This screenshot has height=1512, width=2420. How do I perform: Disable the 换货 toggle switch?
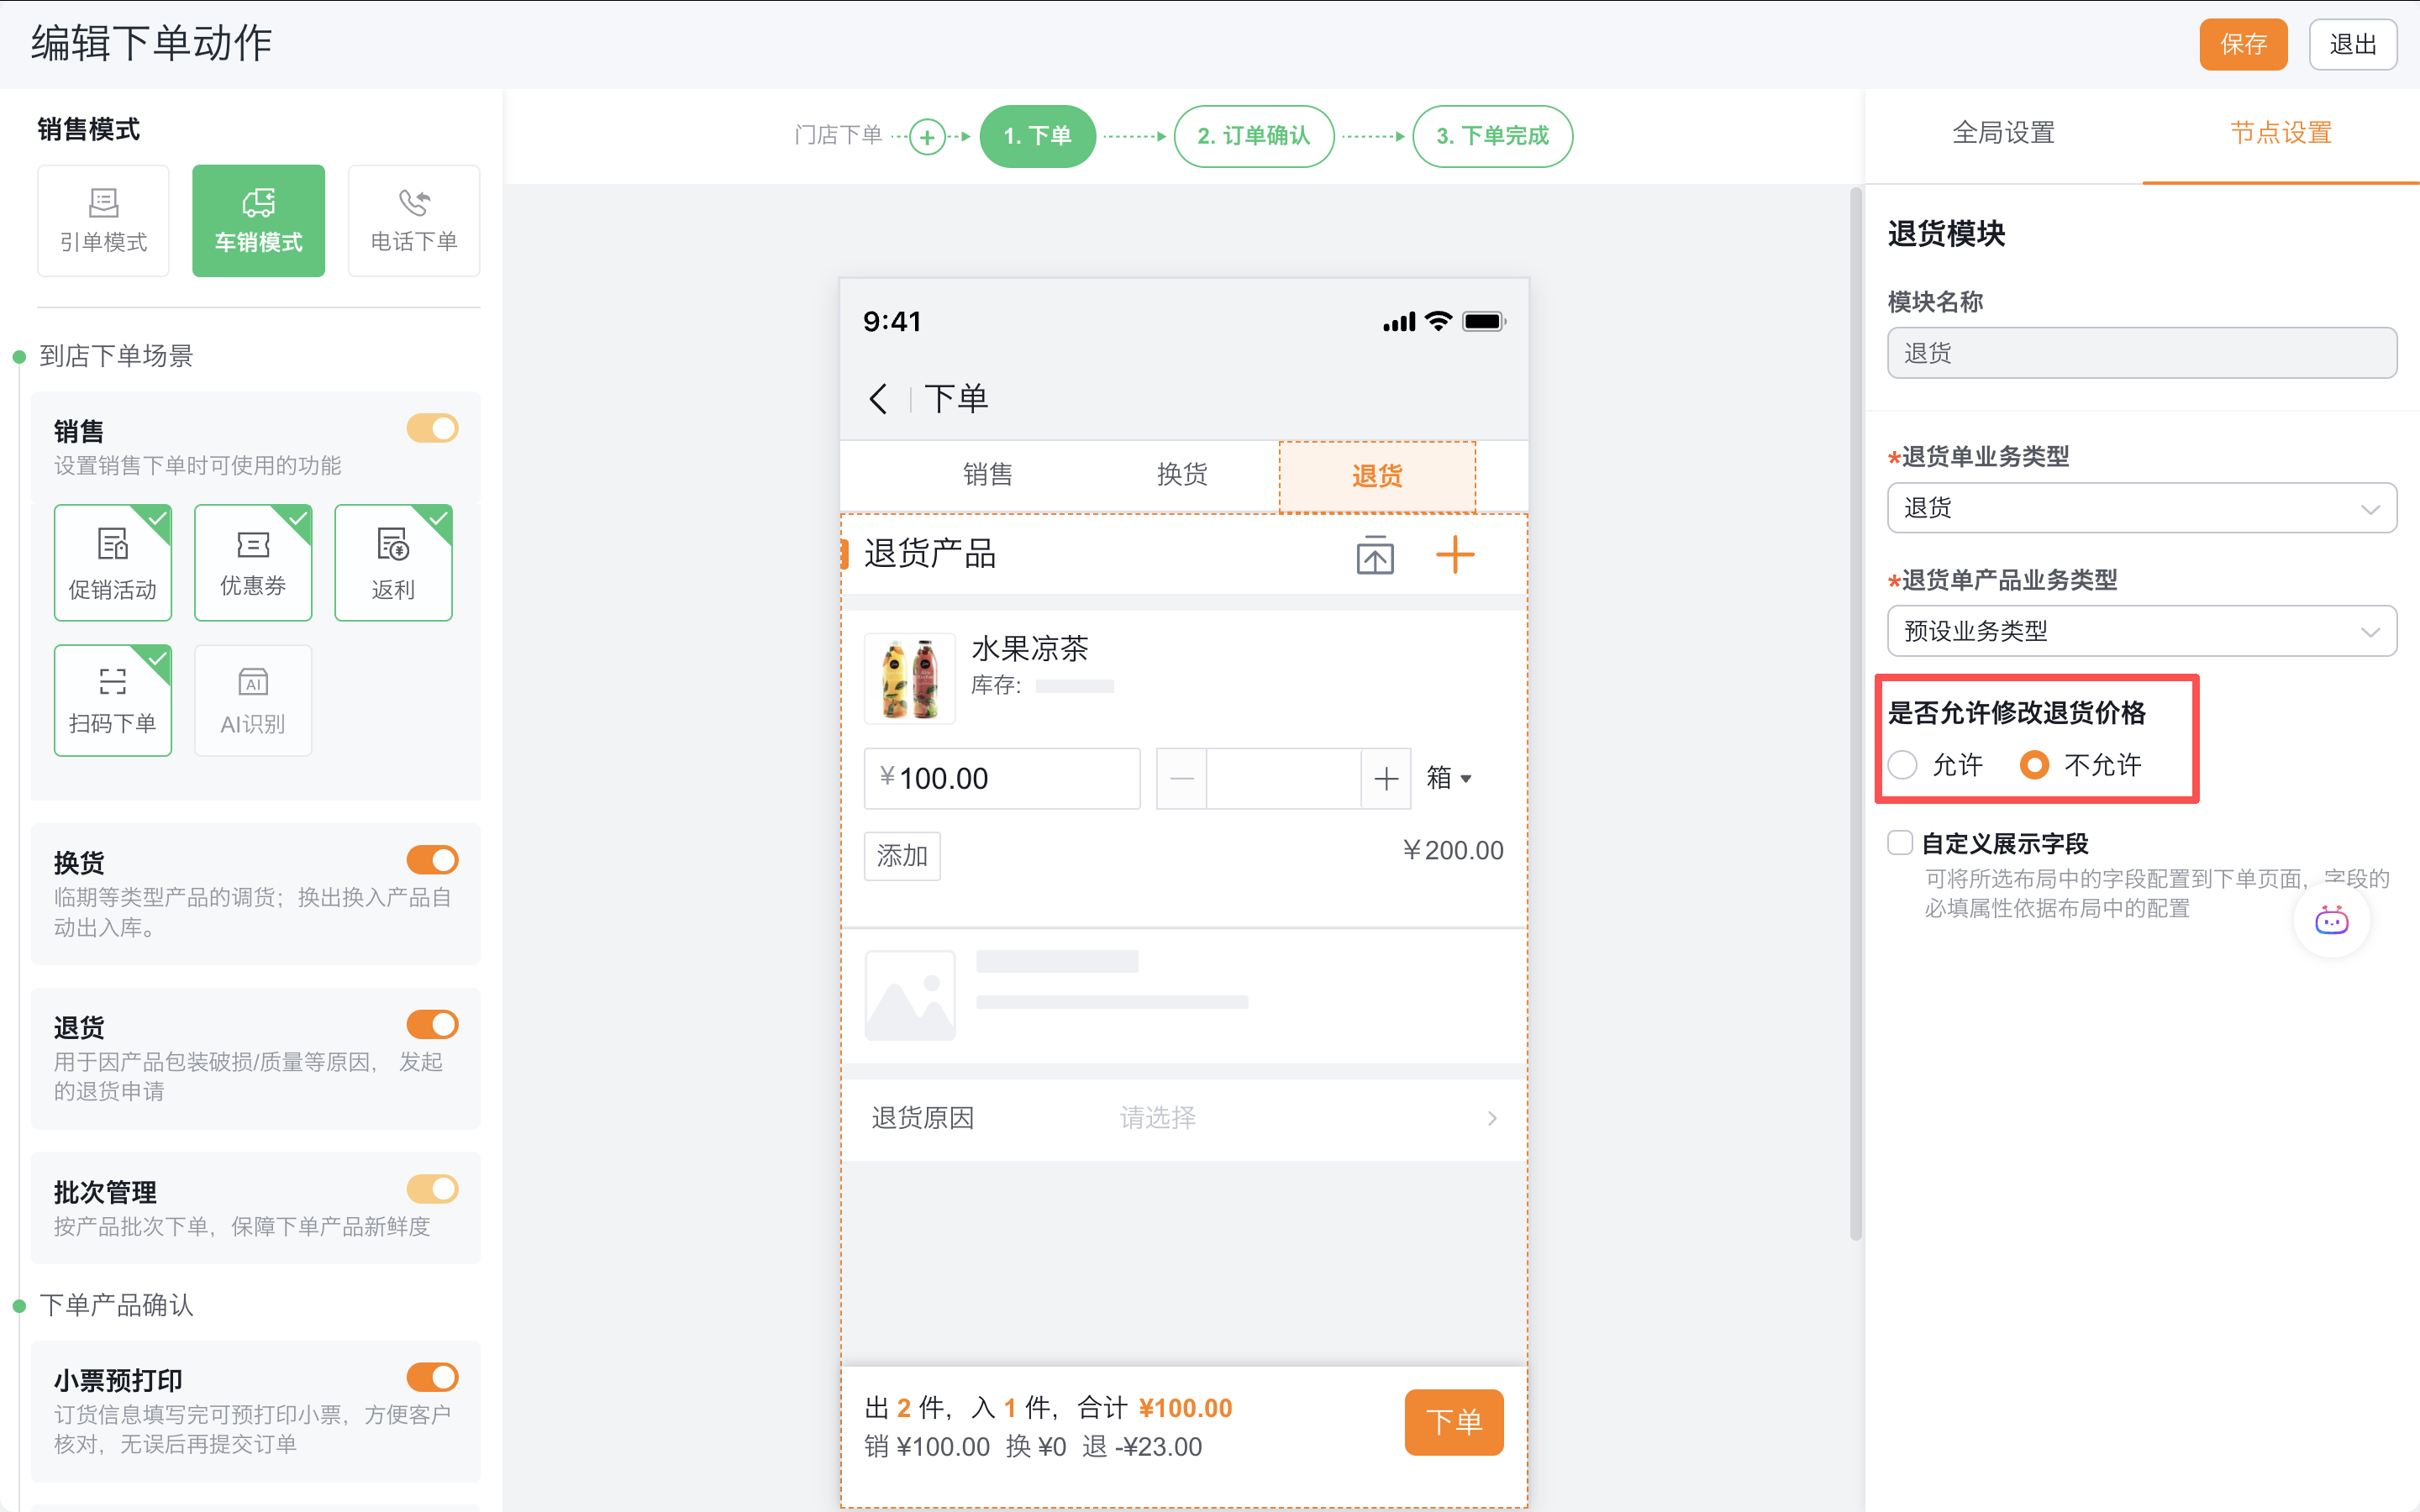click(432, 859)
